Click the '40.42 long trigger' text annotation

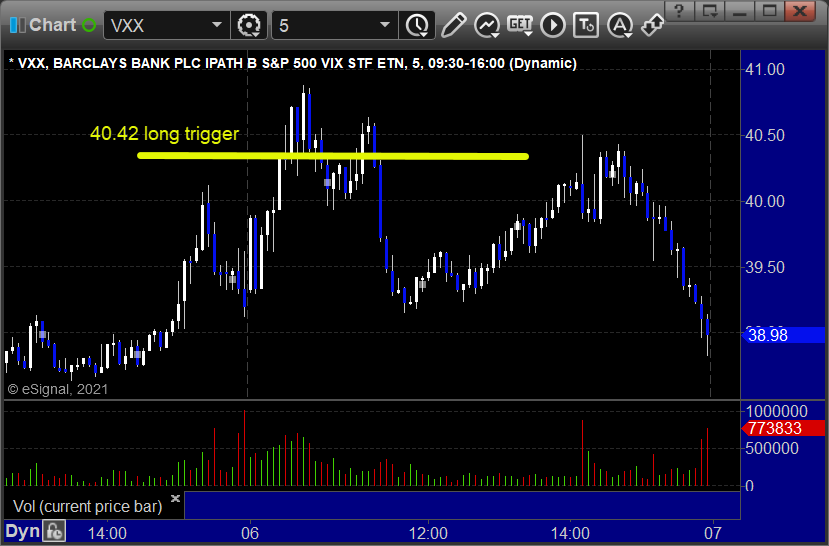(164, 133)
